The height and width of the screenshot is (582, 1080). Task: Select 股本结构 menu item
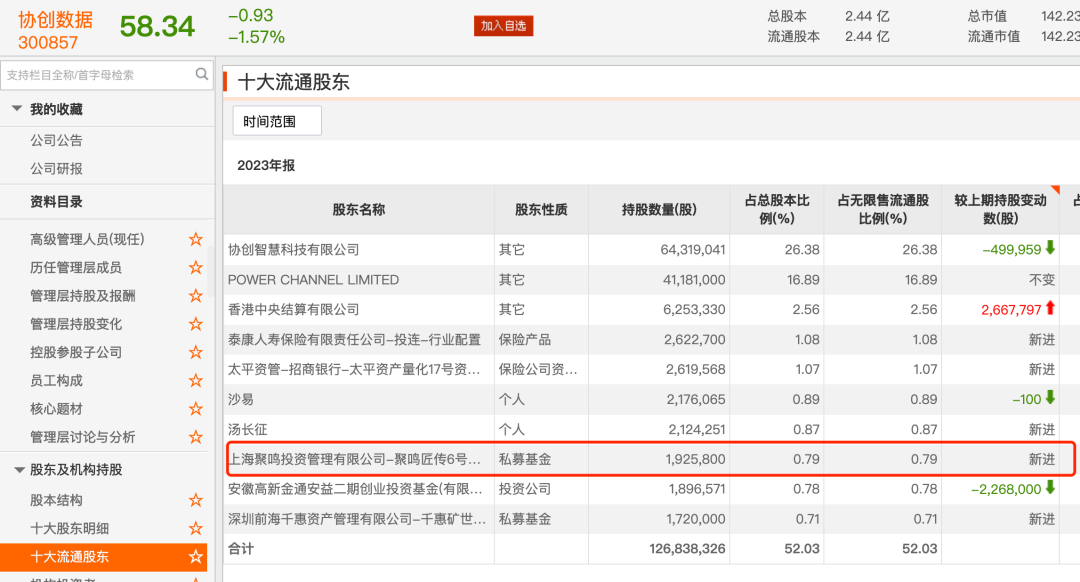[56, 500]
